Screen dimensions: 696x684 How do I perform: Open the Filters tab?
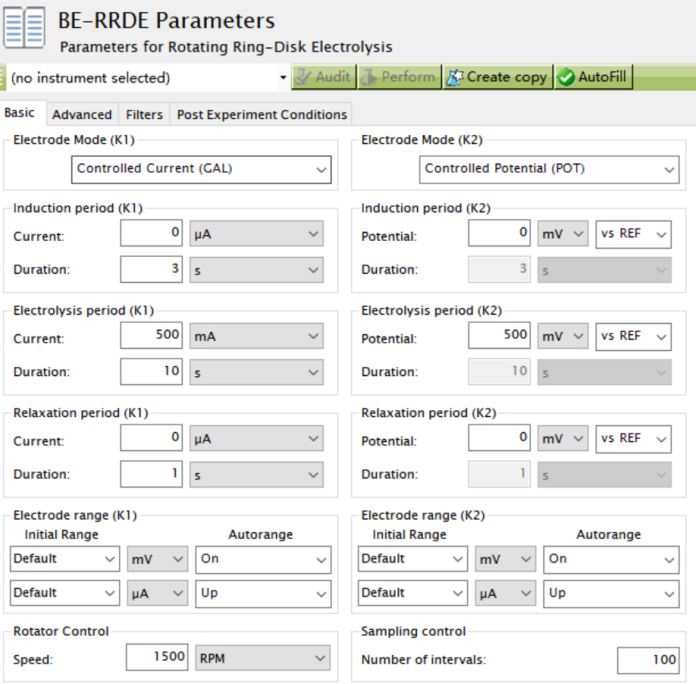(x=144, y=115)
